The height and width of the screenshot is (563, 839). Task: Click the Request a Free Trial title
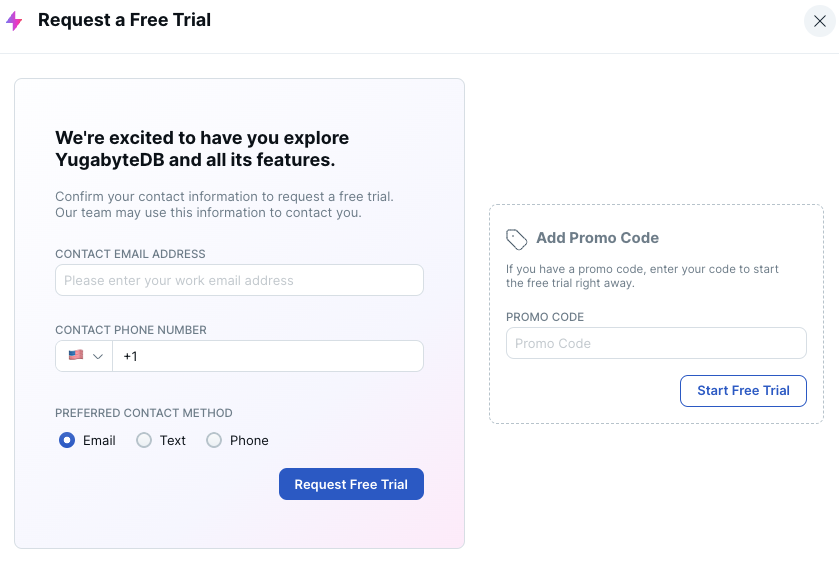(x=124, y=20)
